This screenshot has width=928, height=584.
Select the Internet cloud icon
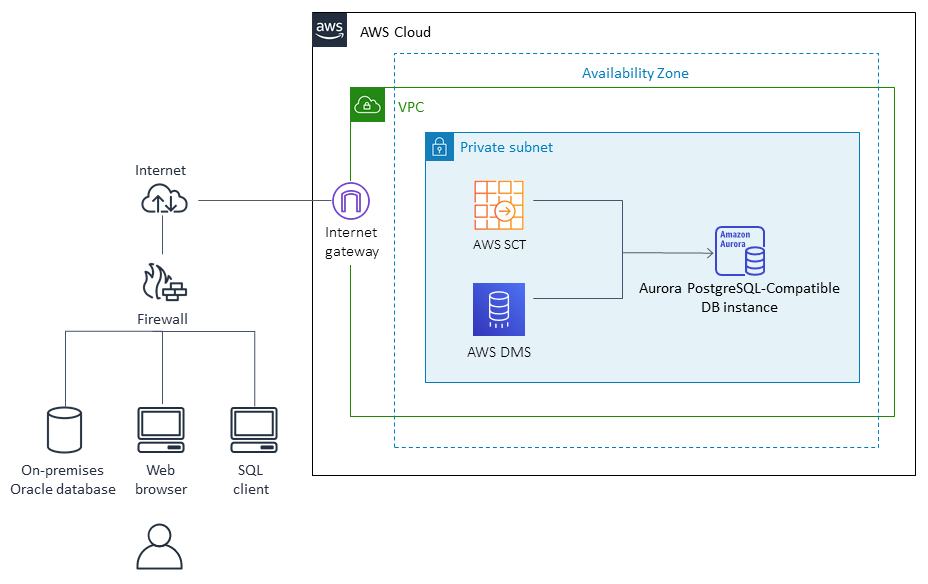pyautogui.click(x=163, y=199)
